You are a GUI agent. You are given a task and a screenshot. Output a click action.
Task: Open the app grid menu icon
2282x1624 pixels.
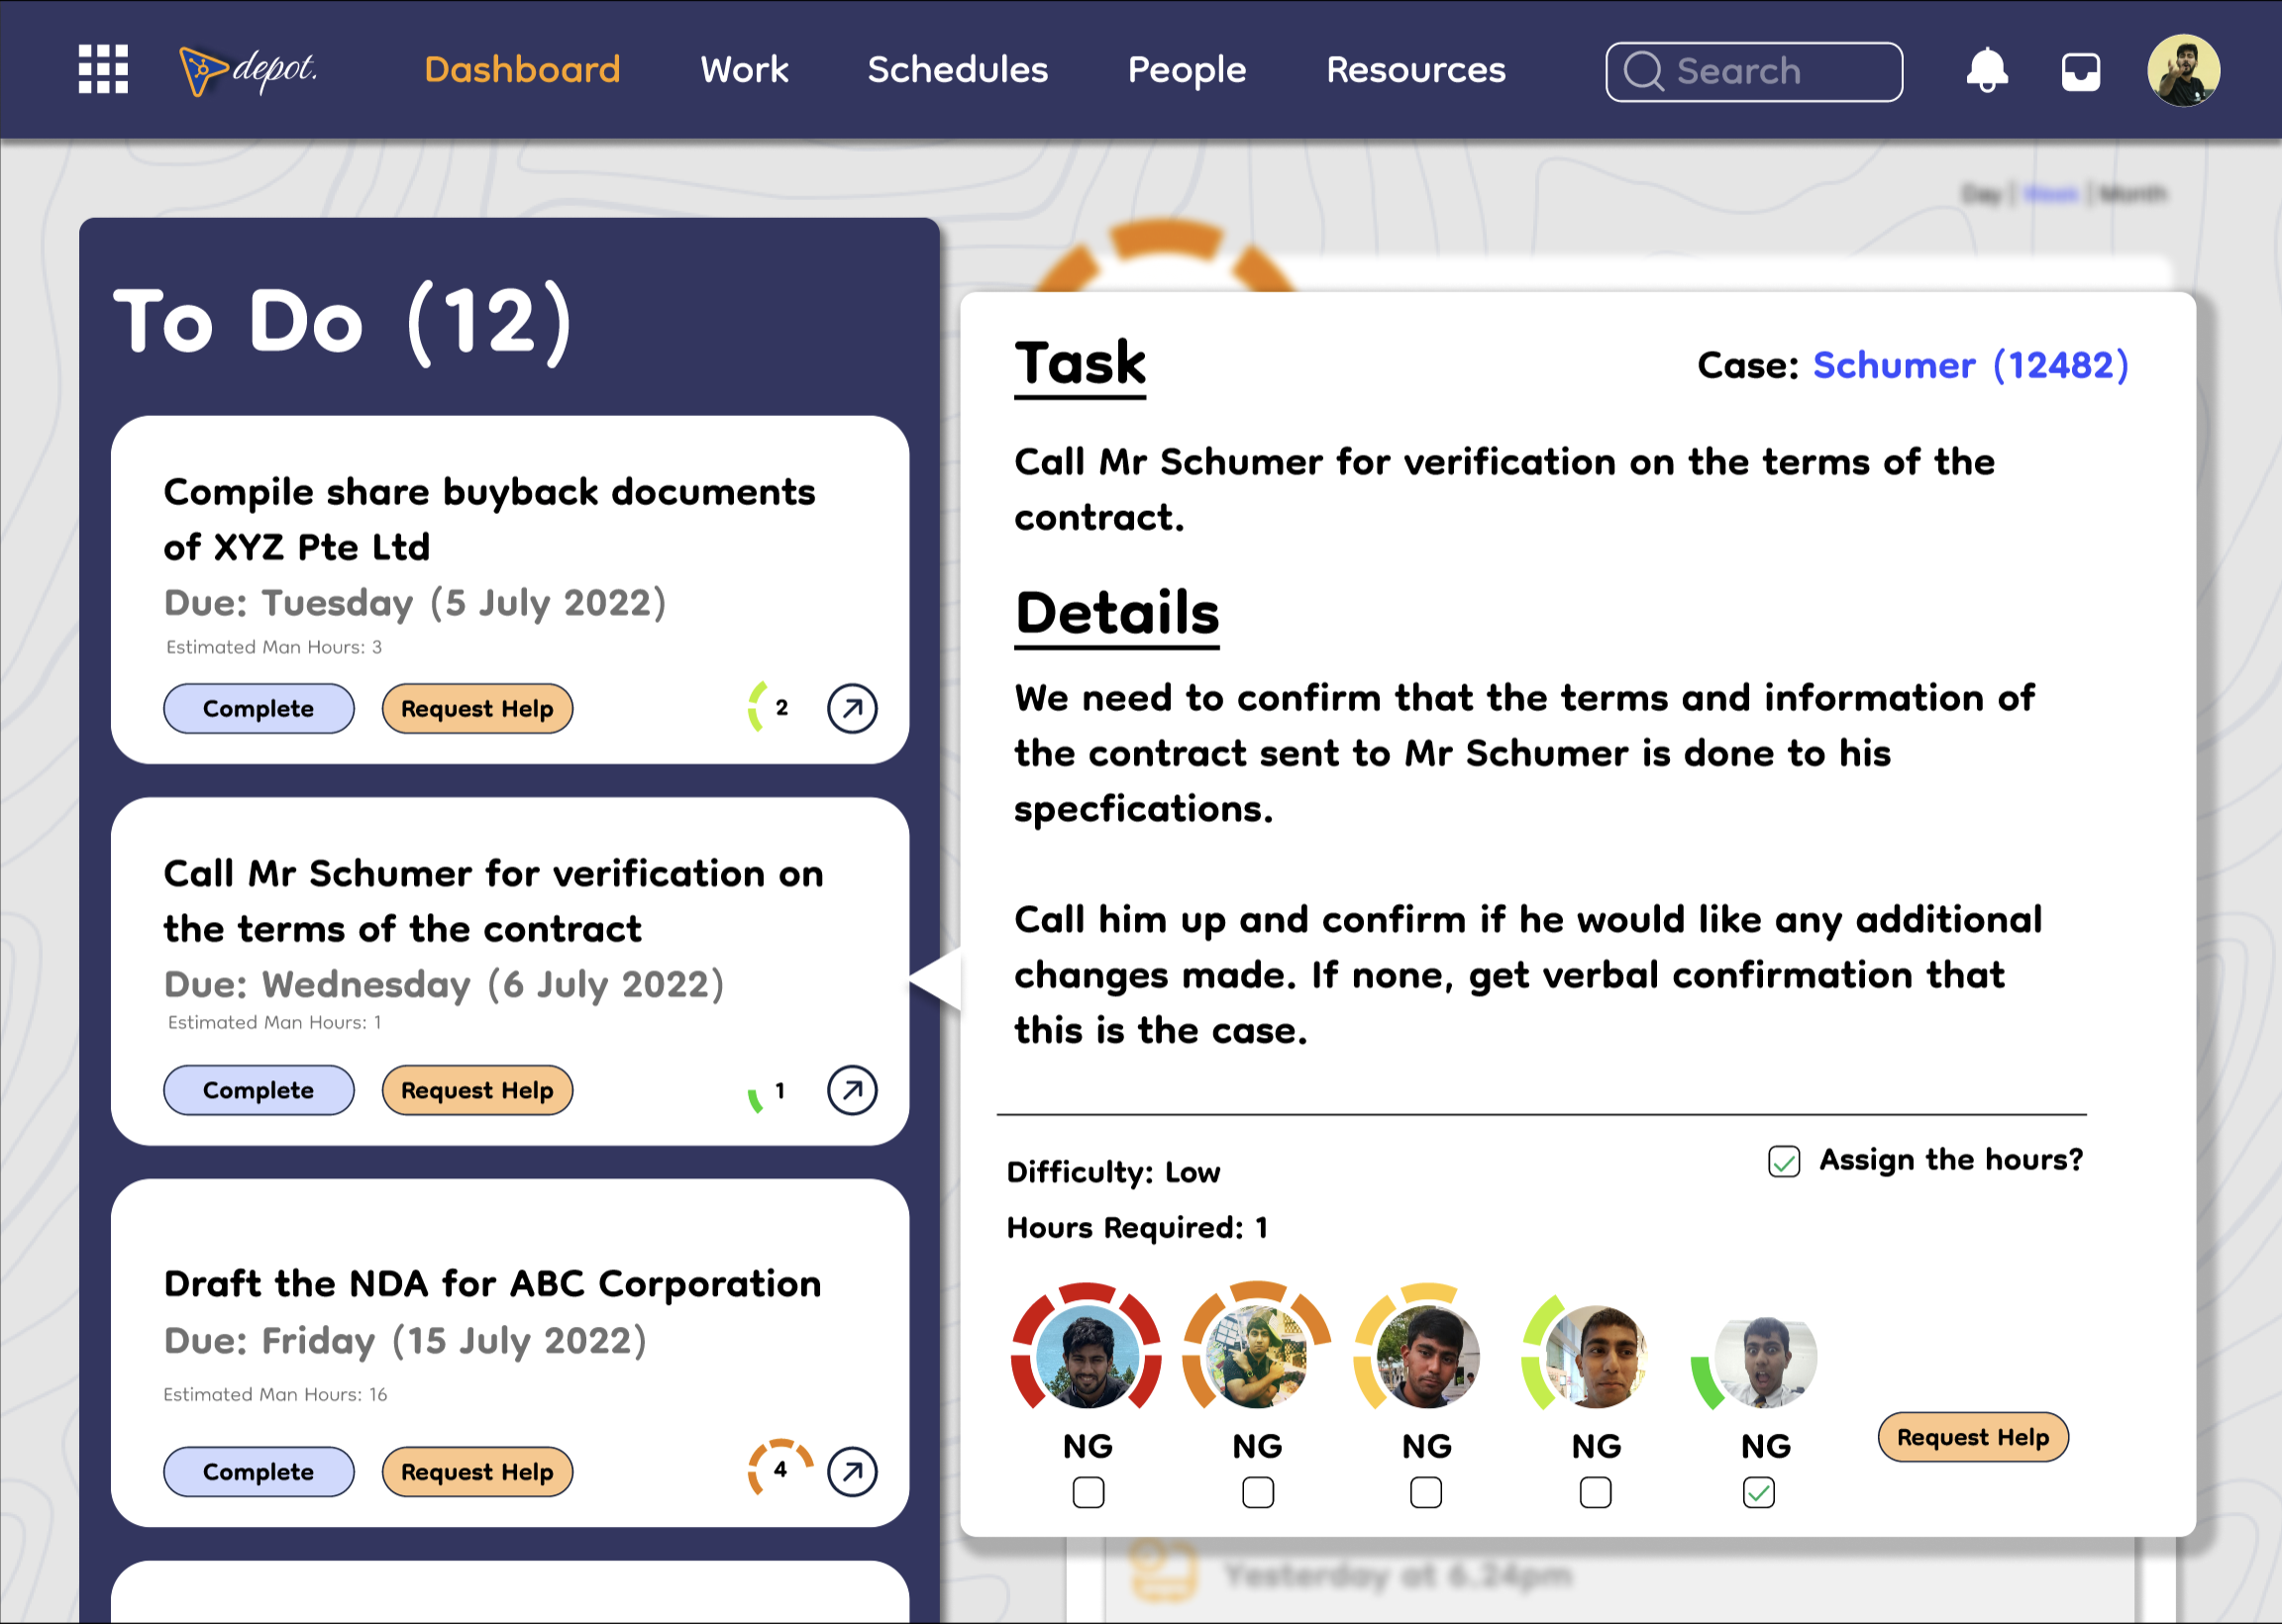pyautogui.click(x=103, y=69)
